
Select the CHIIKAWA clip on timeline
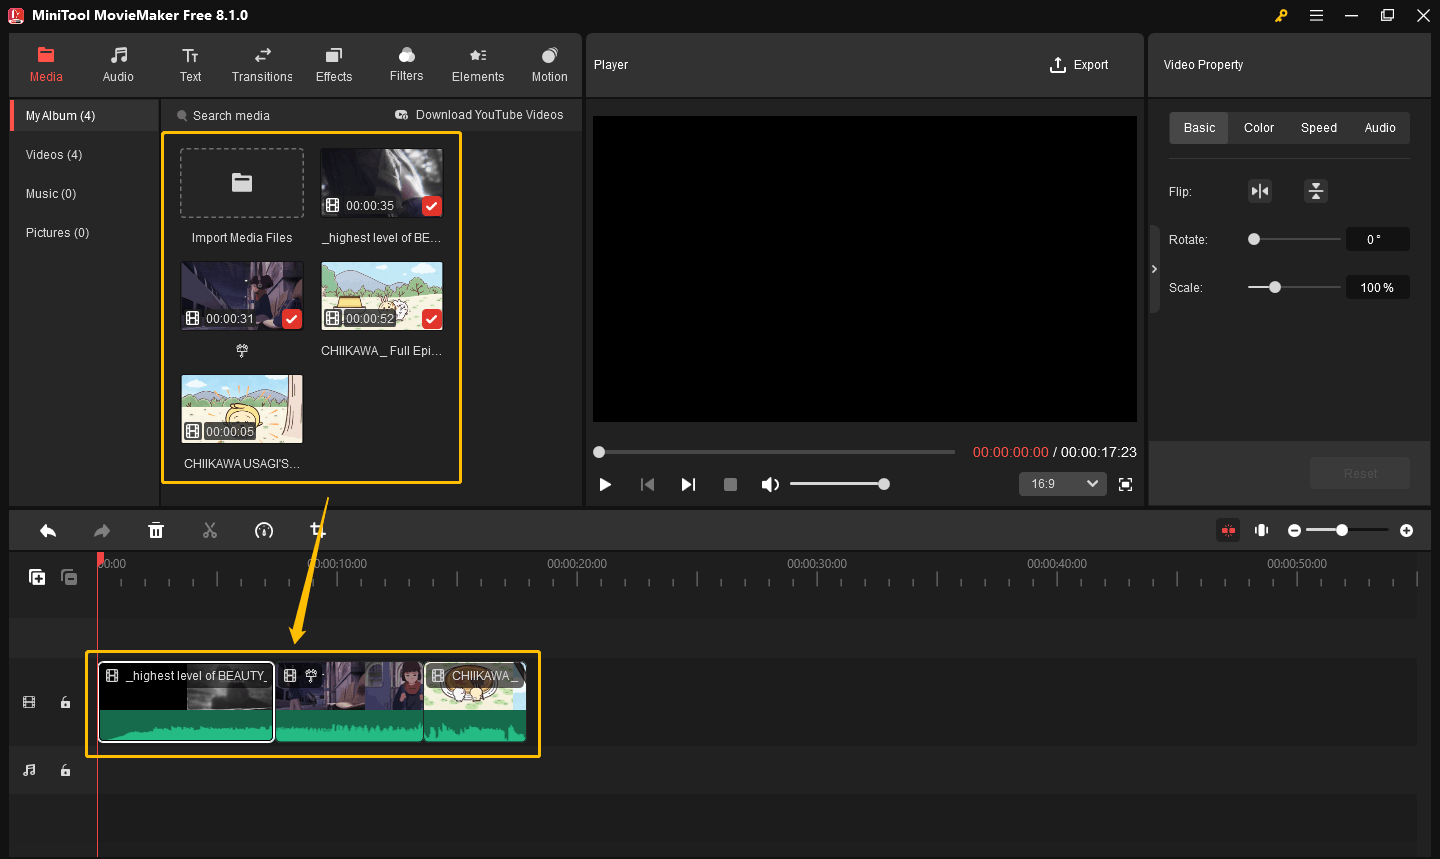(476, 702)
